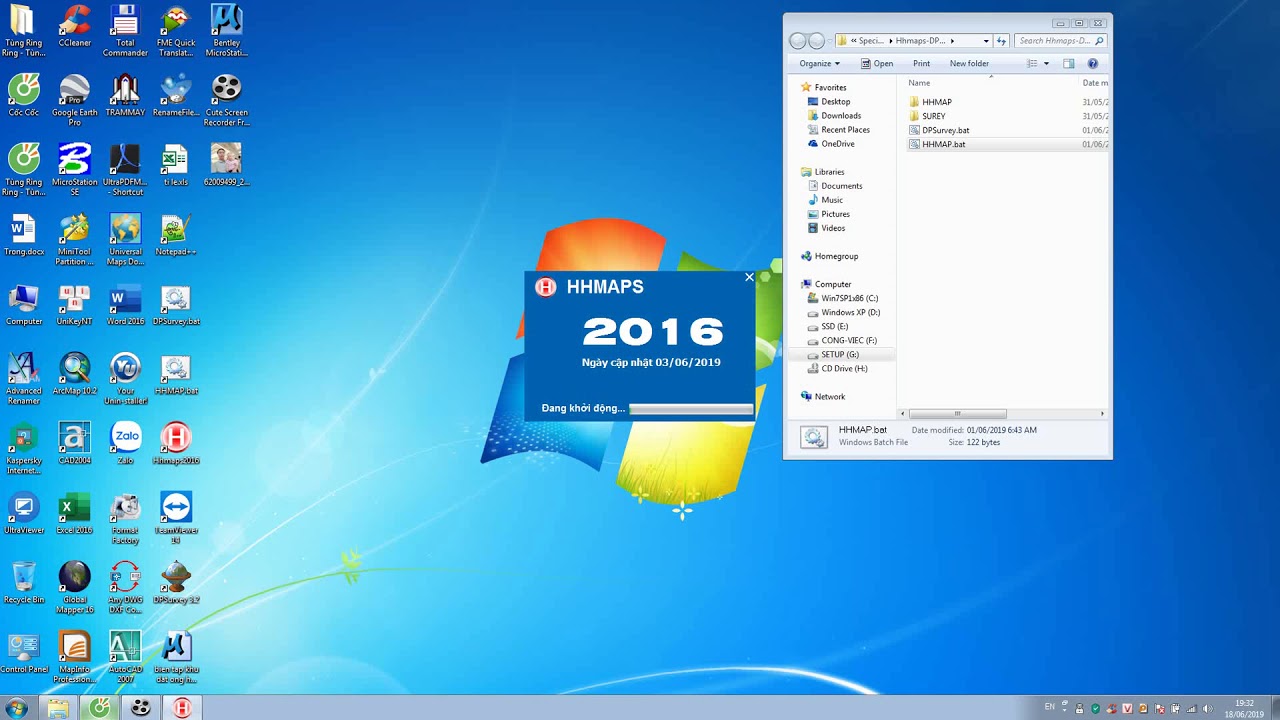Select SETUP (G:) drive in navigation pane
Viewport: 1280px width, 720px height.
click(x=839, y=354)
